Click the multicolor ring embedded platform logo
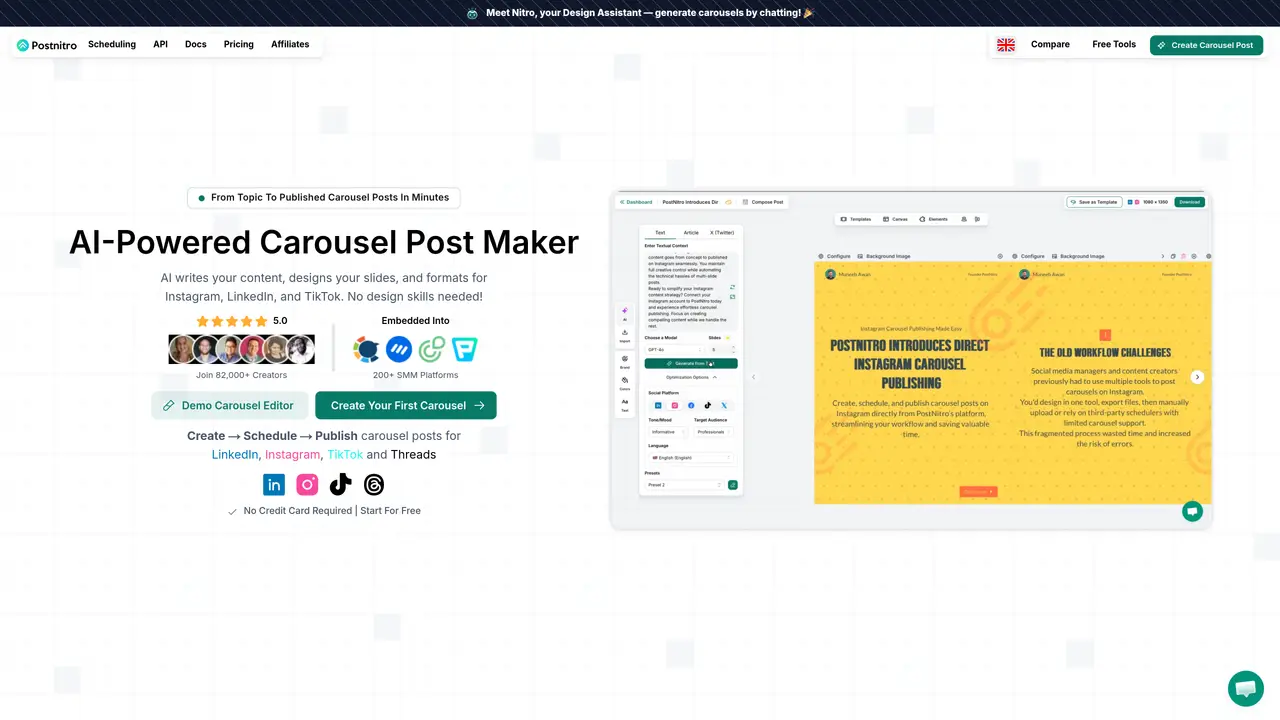The width and height of the screenshot is (1280, 720). point(366,349)
